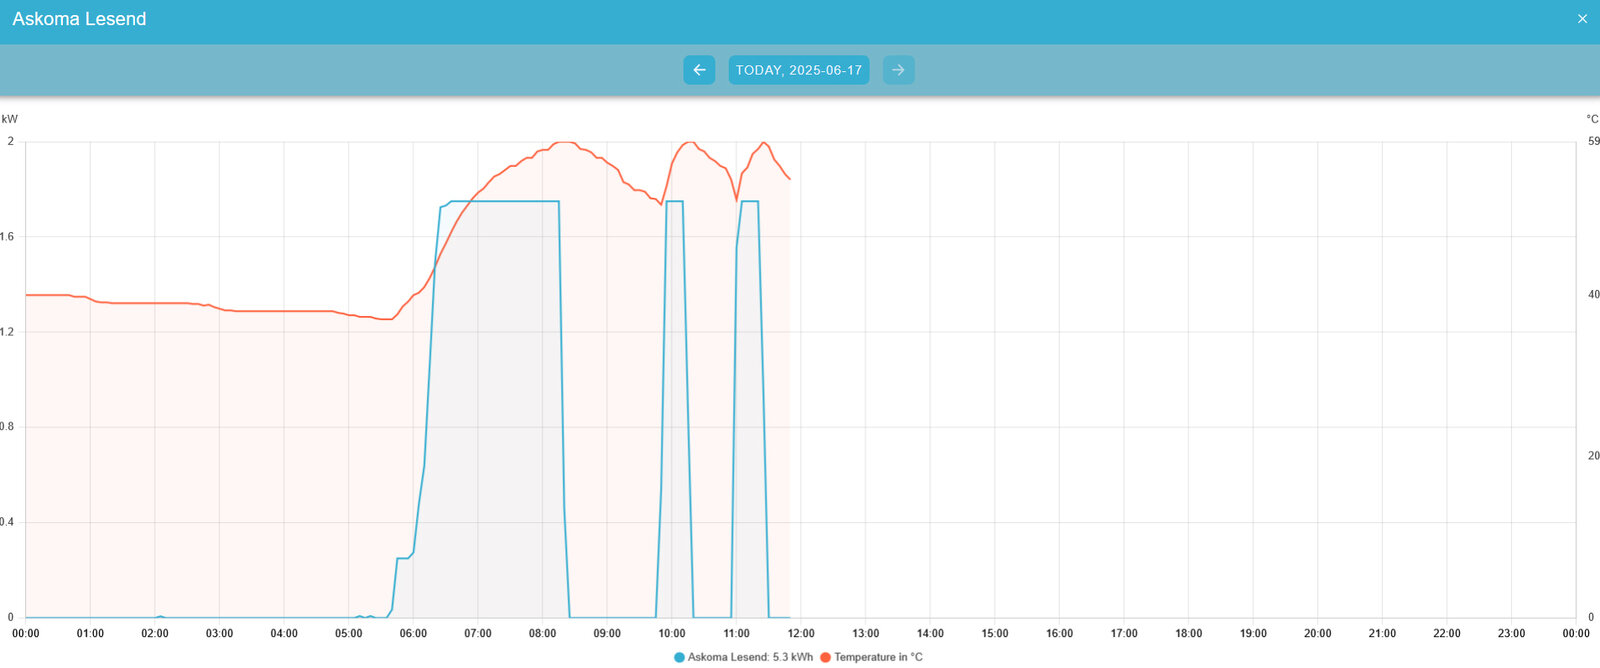Screen dimensions: 1600x668
Task: Open the TODAY, 2025-06-17 date picker
Action: 799,70
